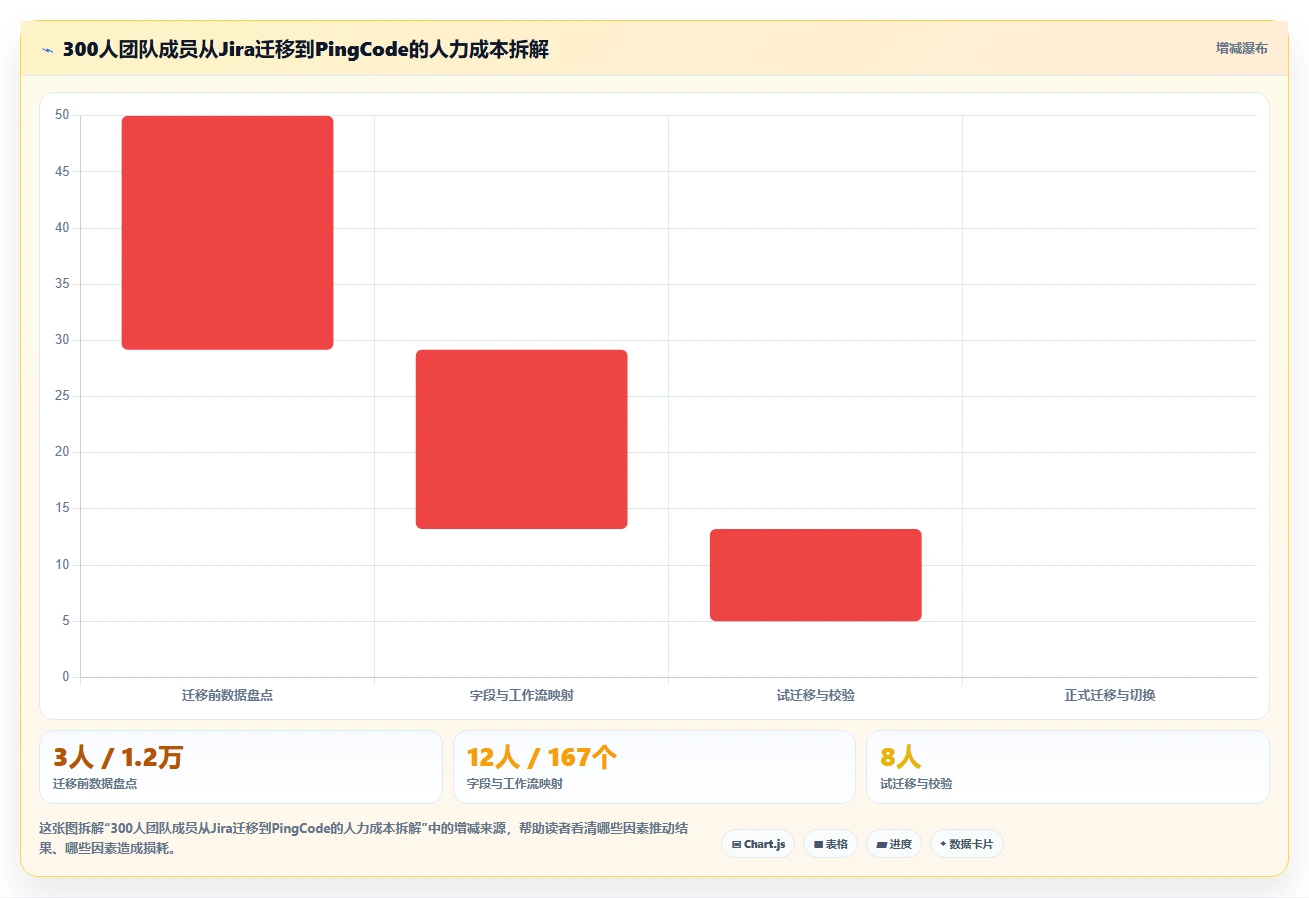Click the 8人 data card

point(1067,767)
